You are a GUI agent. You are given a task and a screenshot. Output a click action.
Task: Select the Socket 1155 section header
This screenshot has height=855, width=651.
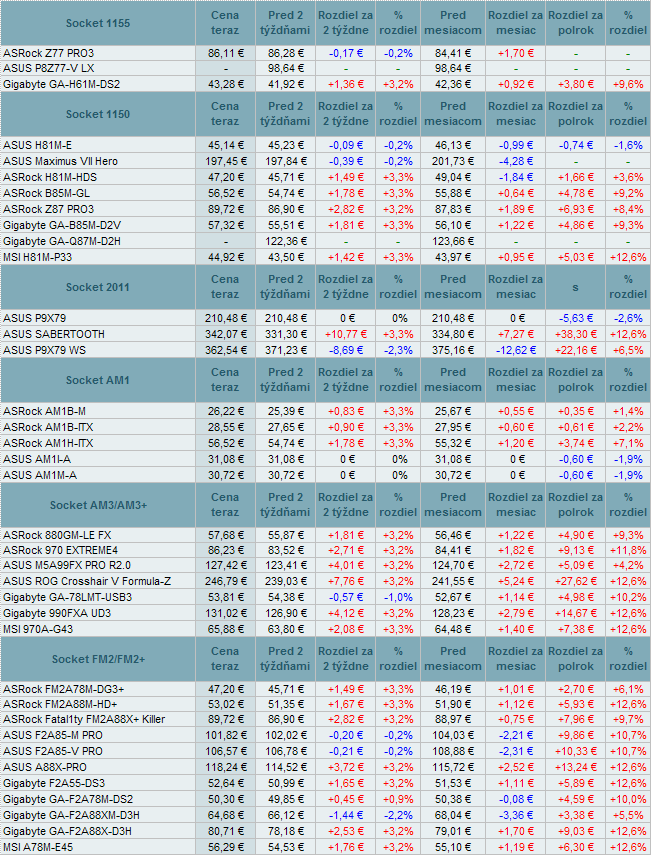[x=98, y=23]
